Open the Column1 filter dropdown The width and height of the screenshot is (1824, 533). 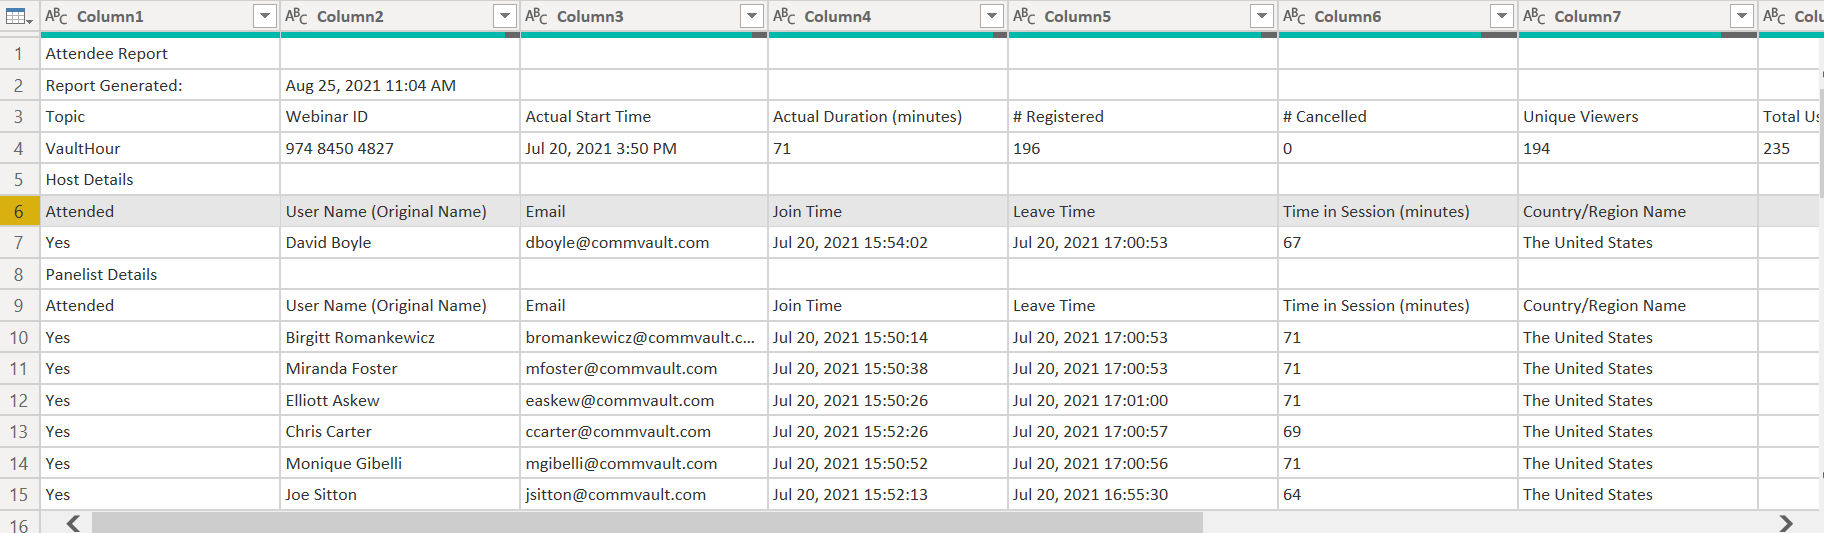point(264,16)
